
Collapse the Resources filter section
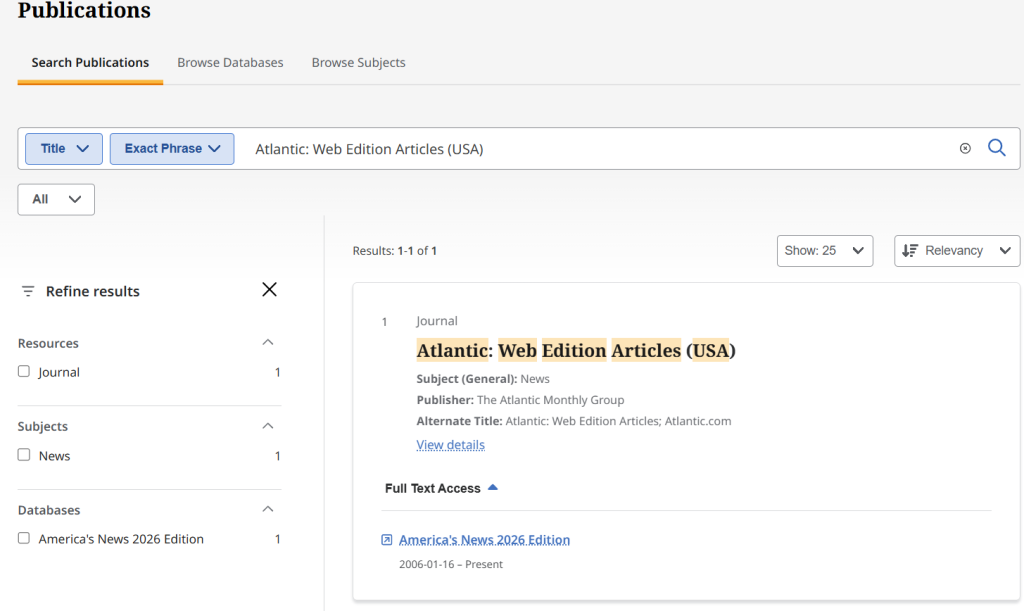pos(268,343)
